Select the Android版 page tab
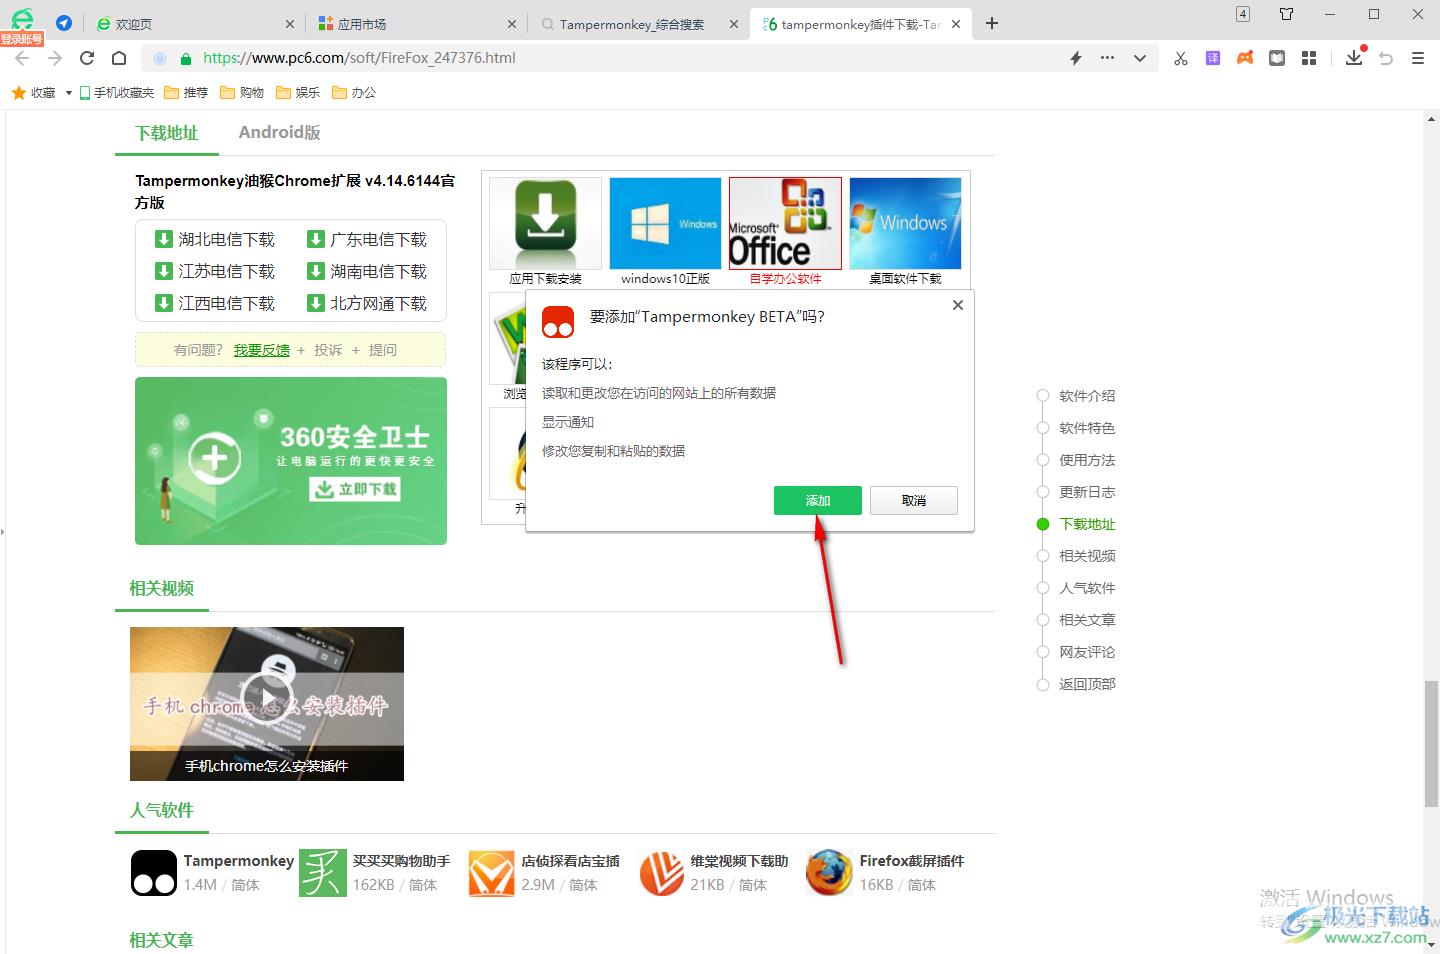Image resolution: width=1440 pixels, height=954 pixels. tap(279, 132)
